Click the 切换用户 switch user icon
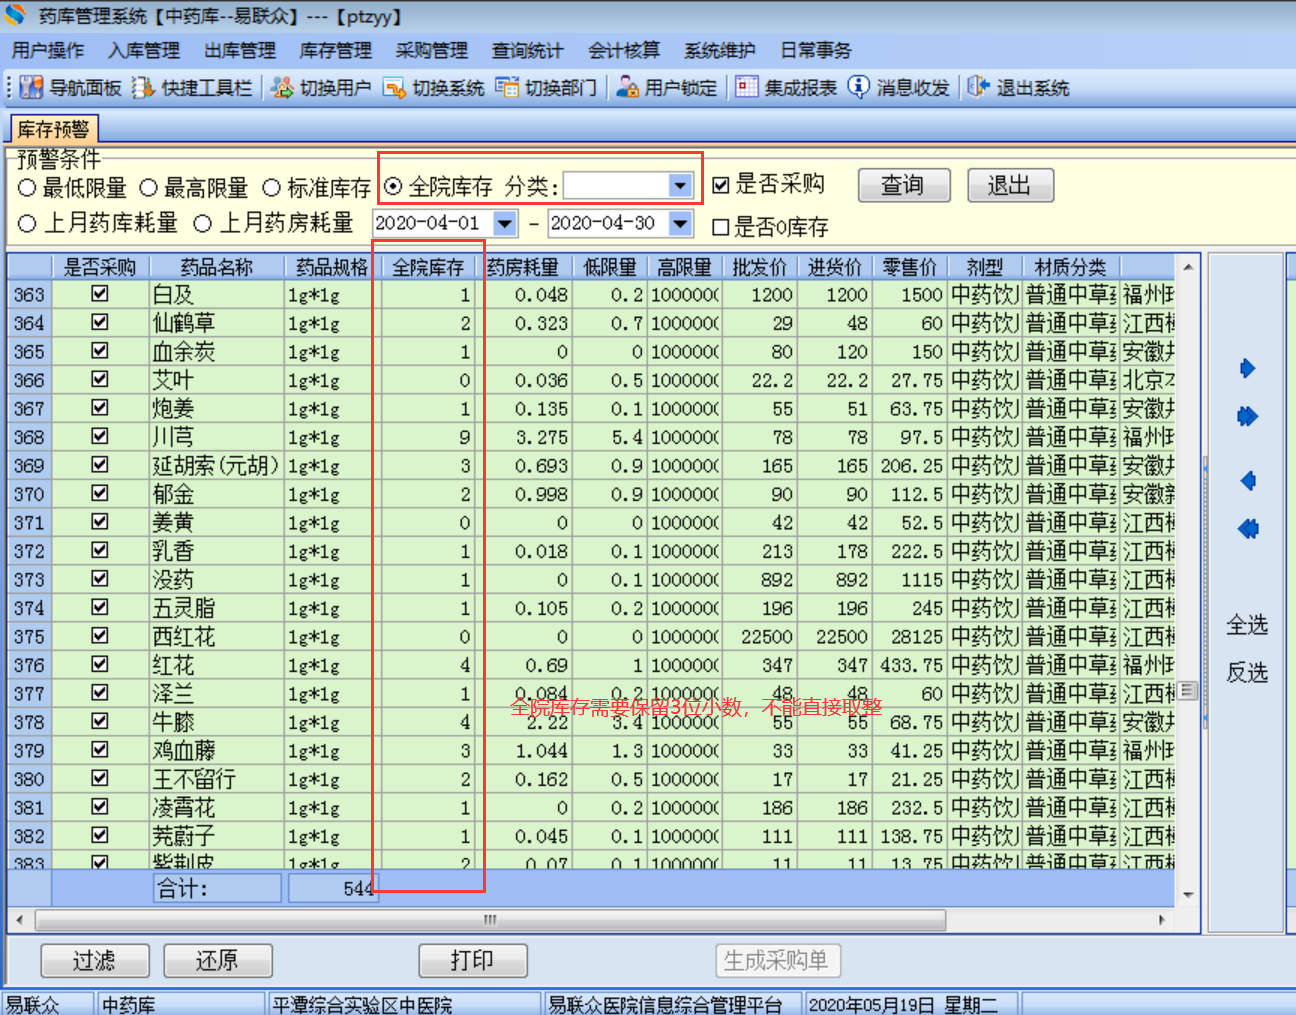This screenshot has width=1296, height=1015. pyautogui.click(x=282, y=88)
